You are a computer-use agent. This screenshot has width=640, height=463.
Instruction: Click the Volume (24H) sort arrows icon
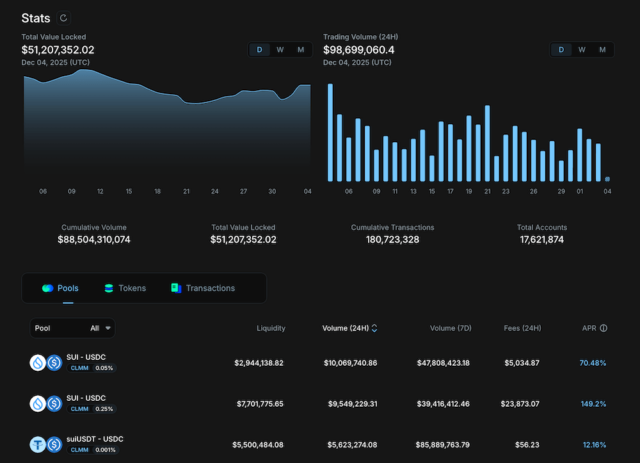coord(374,327)
